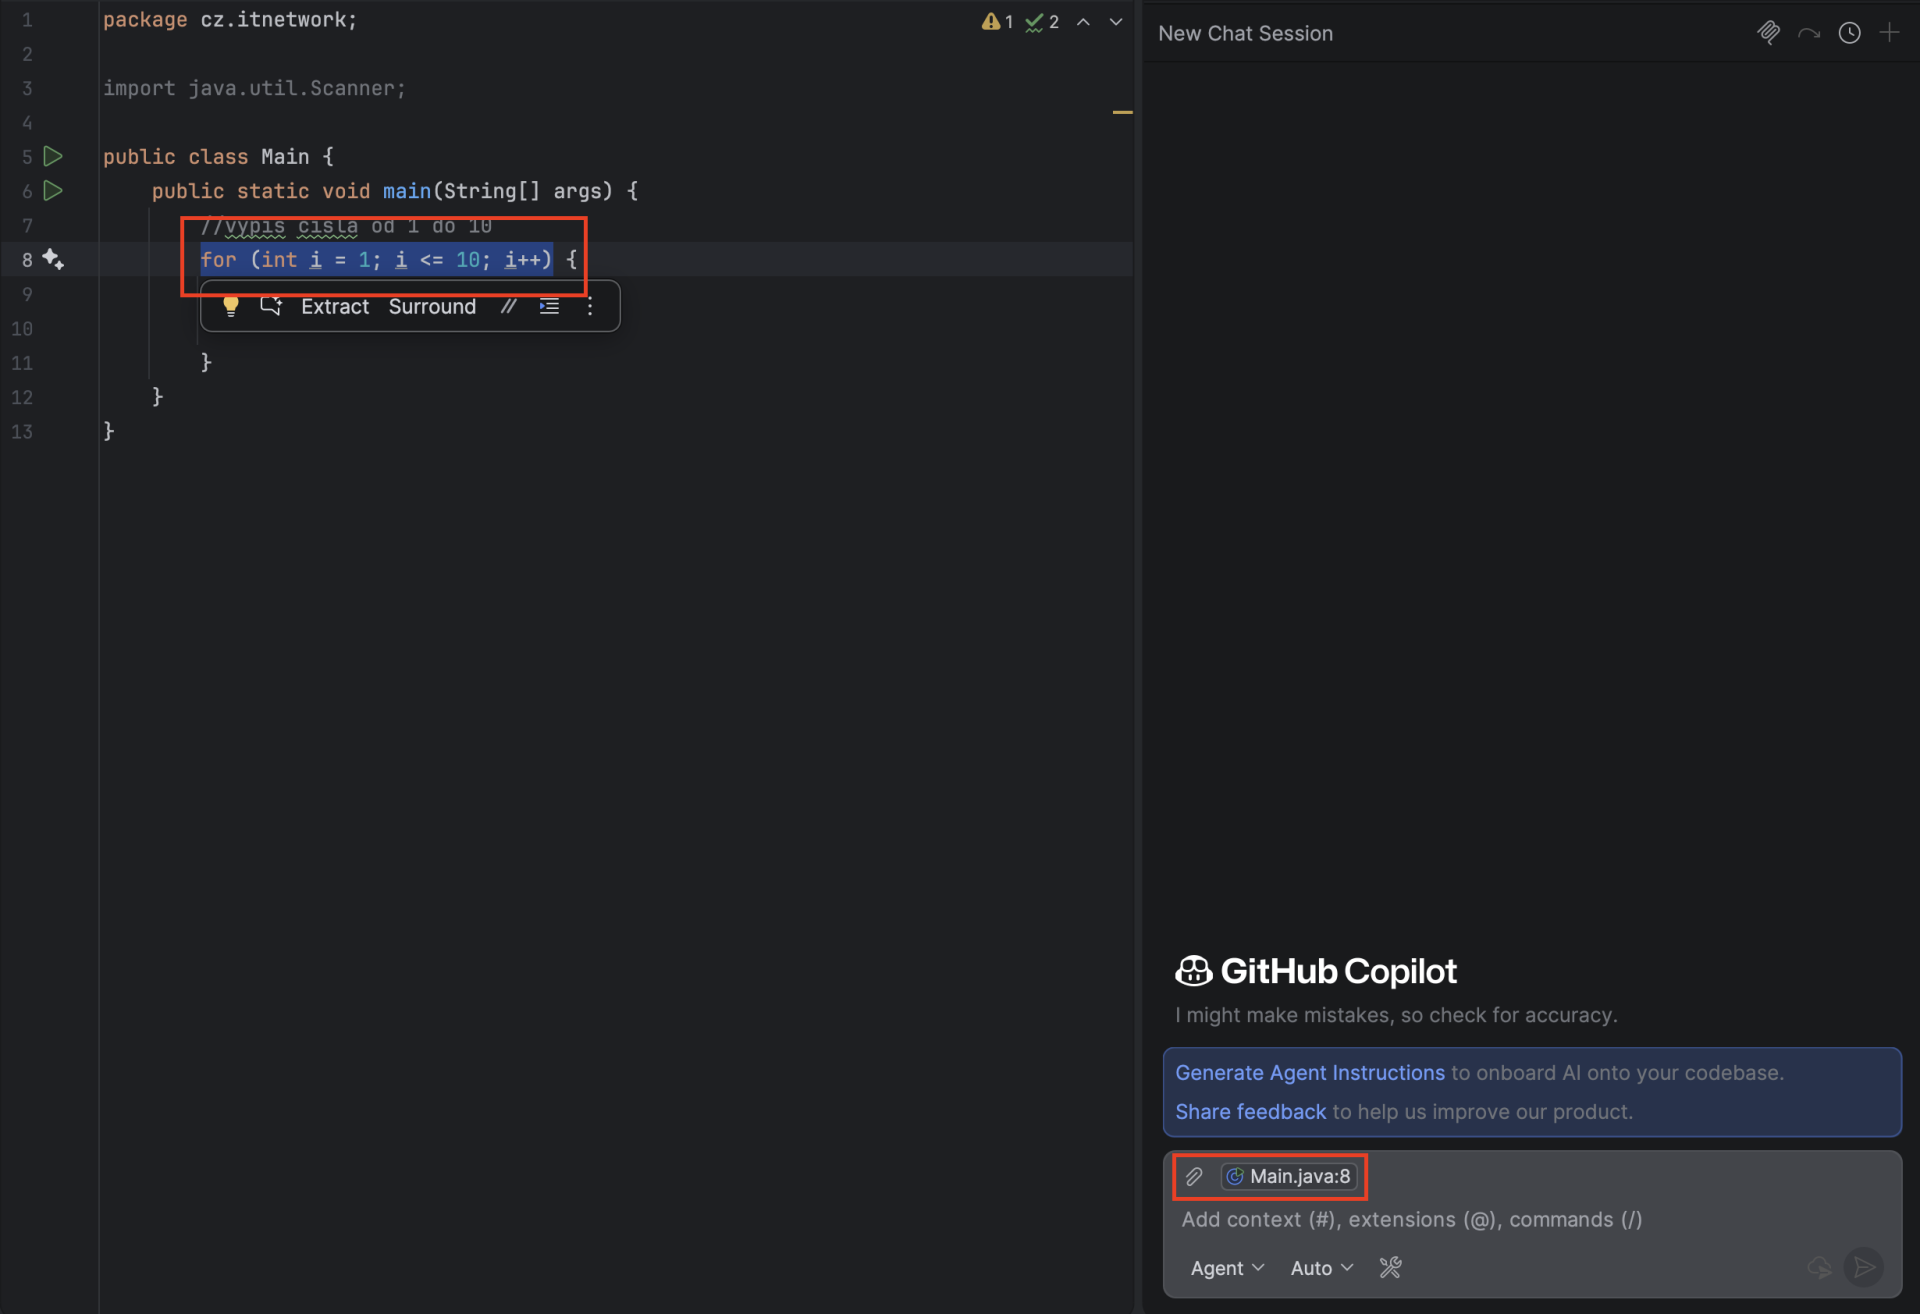Screen dimensions: 1920x1314
Task: Choose Extract in the floating toolbar
Action: pyautogui.click(x=335, y=307)
